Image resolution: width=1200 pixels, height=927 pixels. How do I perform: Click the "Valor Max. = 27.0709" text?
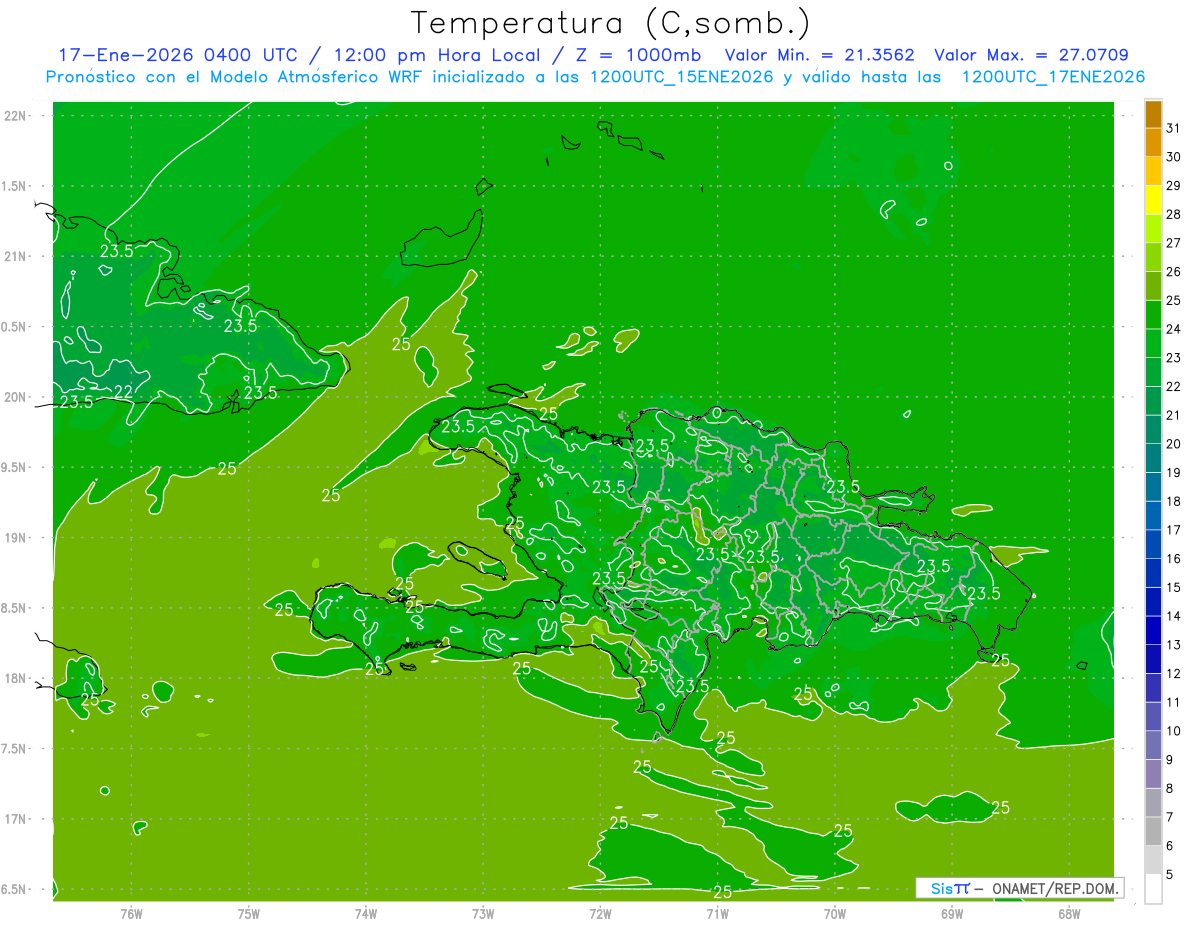[x=1031, y=55]
